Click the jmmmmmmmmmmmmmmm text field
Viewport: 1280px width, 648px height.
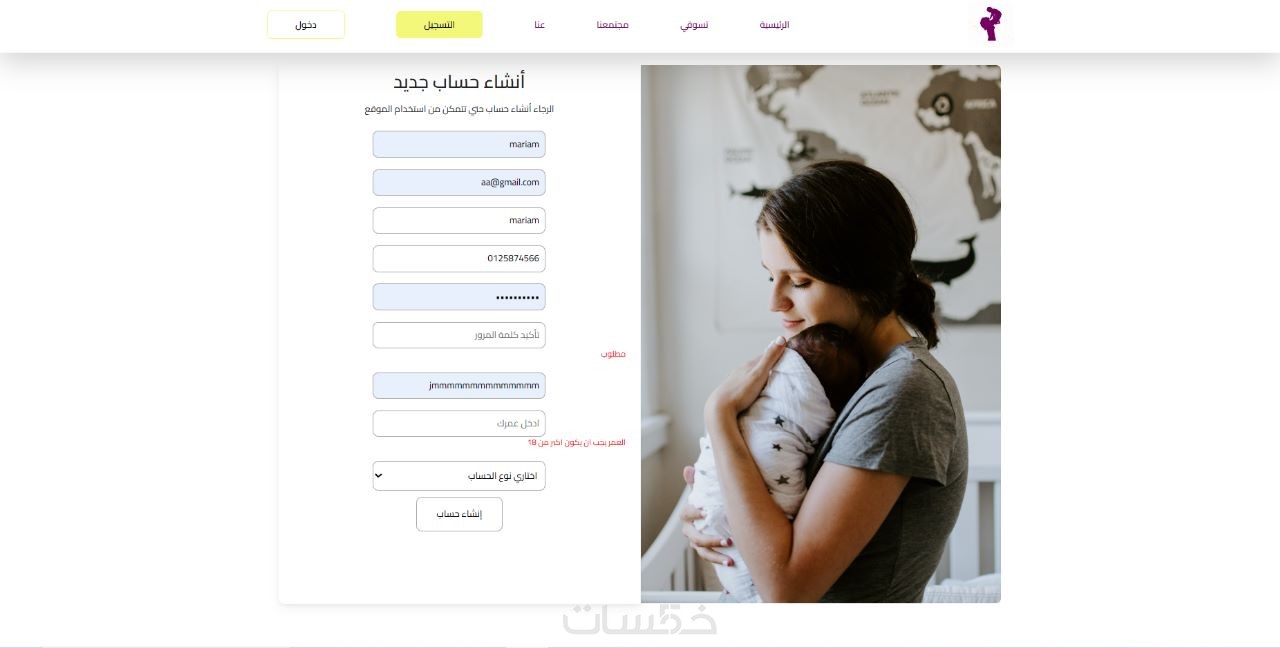(x=459, y=385)
